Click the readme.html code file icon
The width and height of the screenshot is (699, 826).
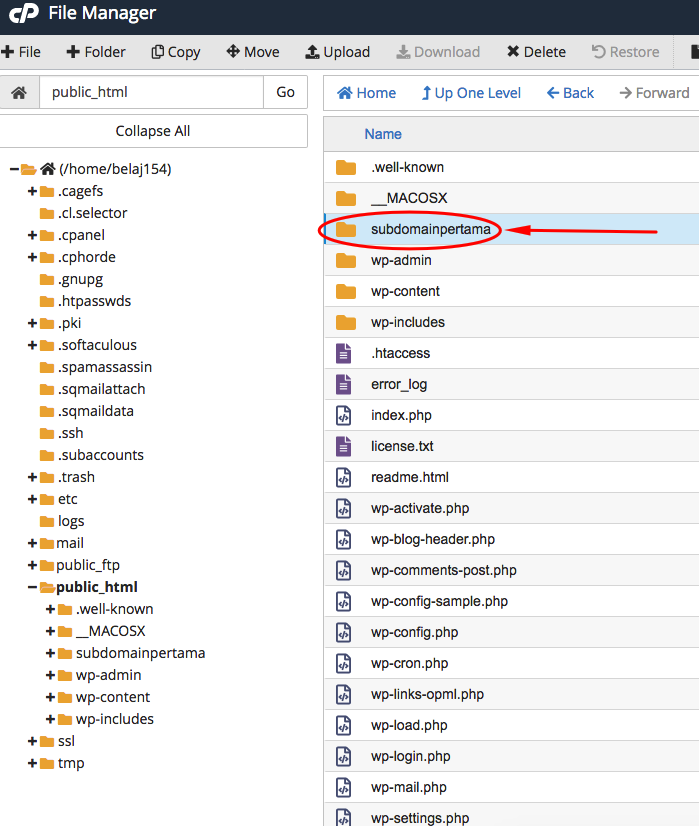[343, 477]
